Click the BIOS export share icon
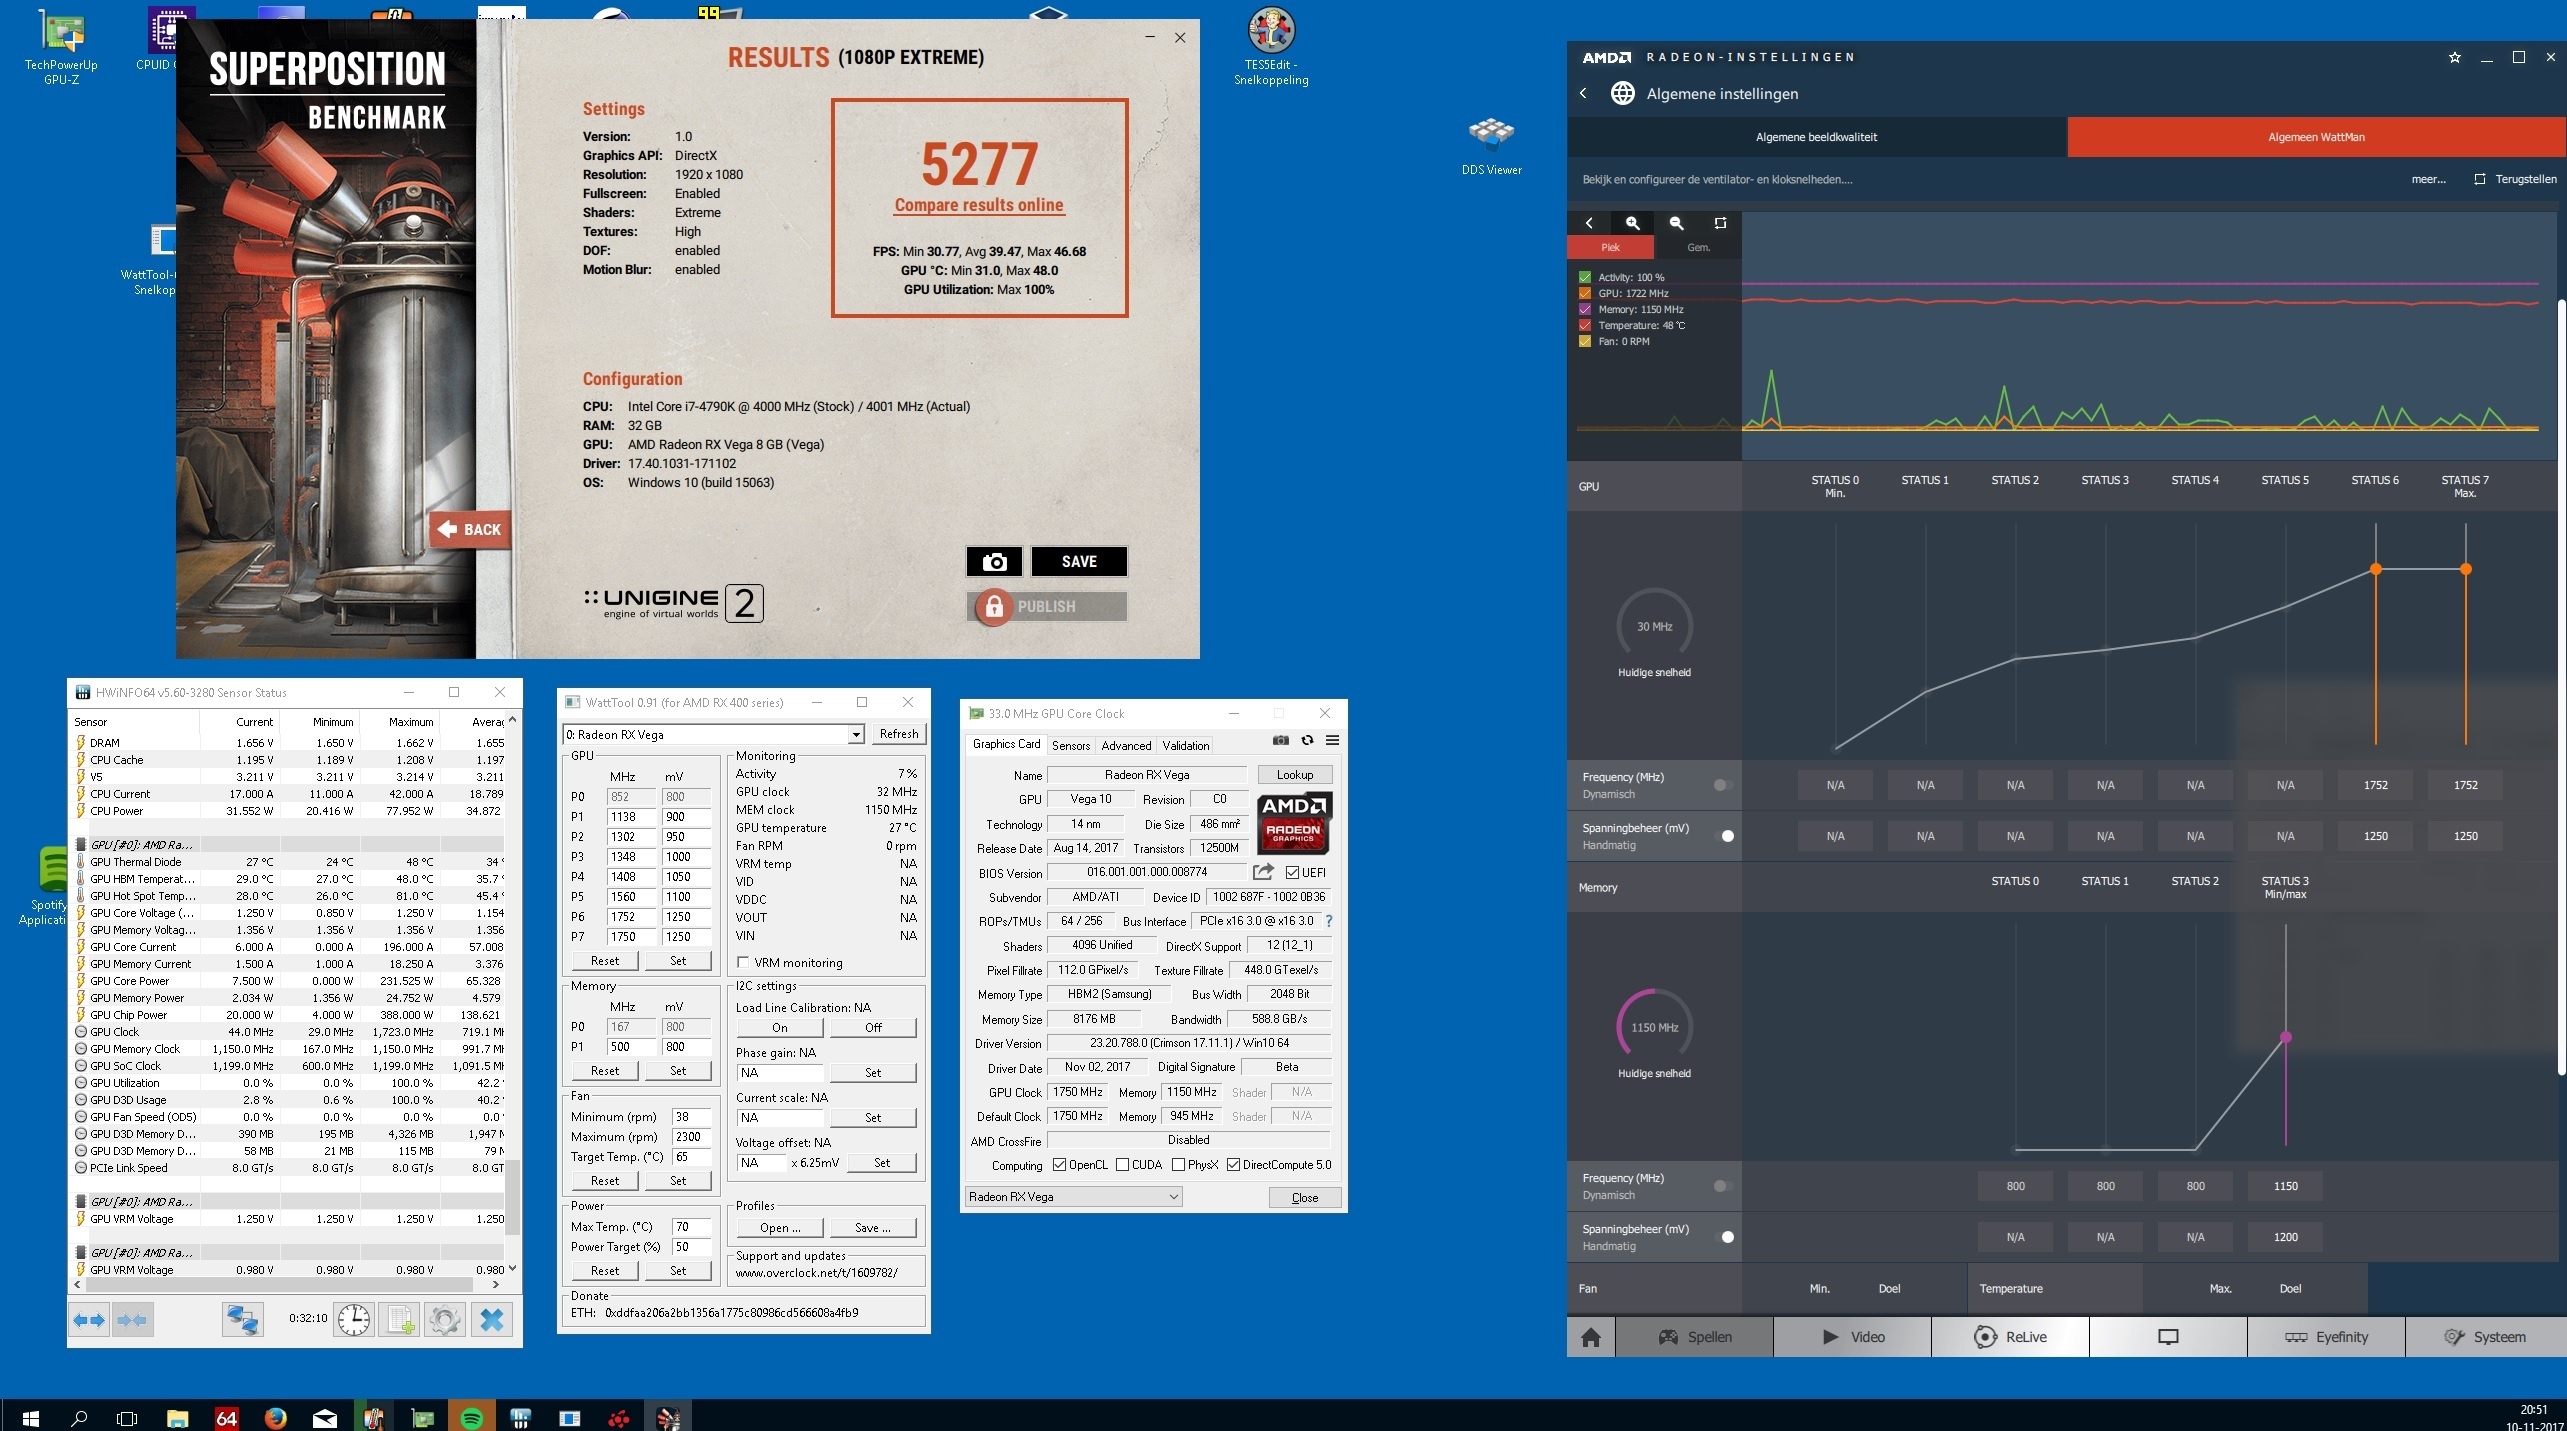This screenshot has width=2567, height=1431. [1263, 872]
